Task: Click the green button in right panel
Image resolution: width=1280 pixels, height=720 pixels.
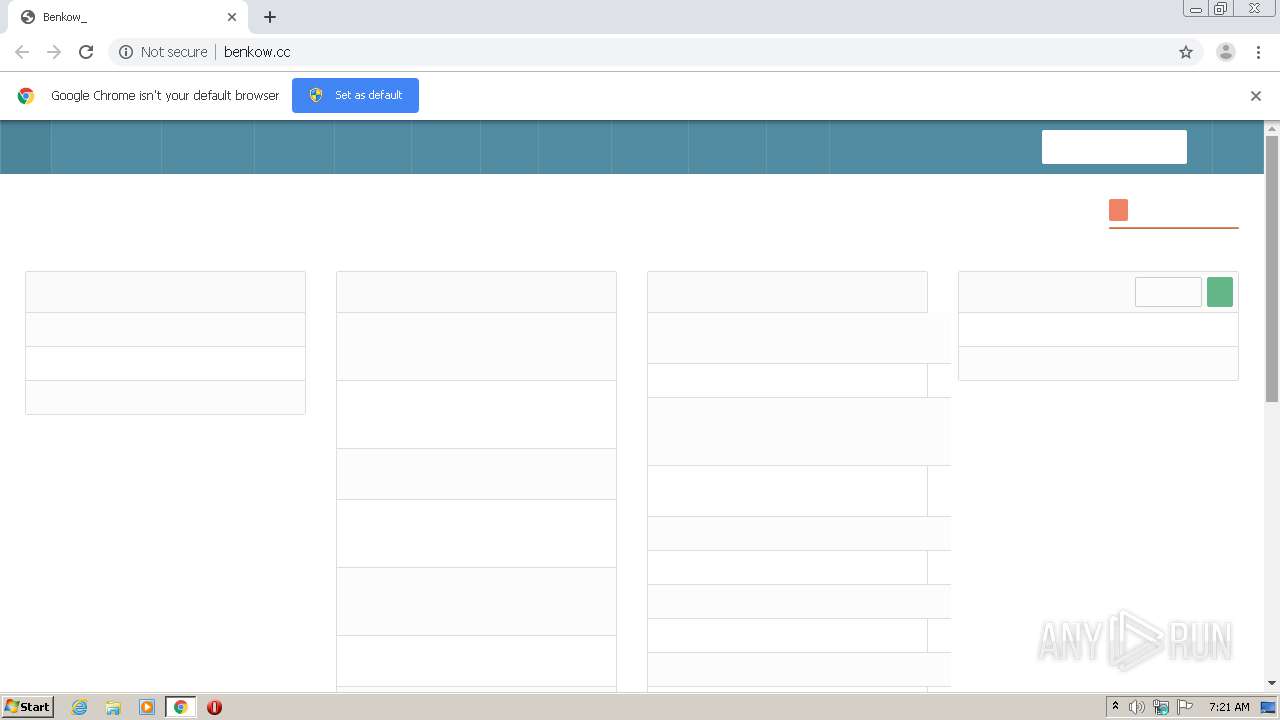Action: (x=1220, y=292)
